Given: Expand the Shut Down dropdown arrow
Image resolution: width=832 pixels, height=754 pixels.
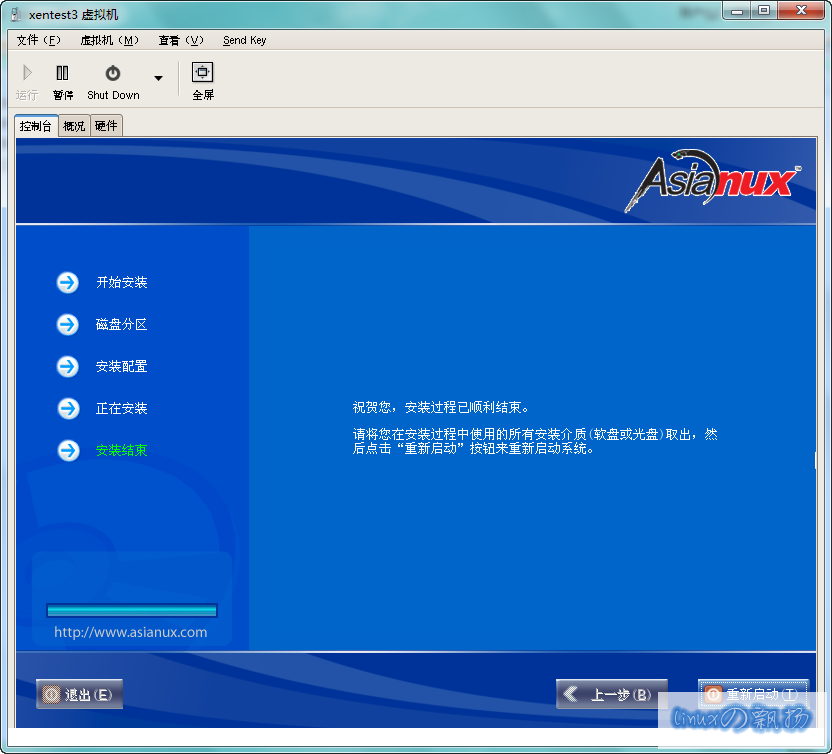Looking at the screenshot, I should tap(158, 78).
